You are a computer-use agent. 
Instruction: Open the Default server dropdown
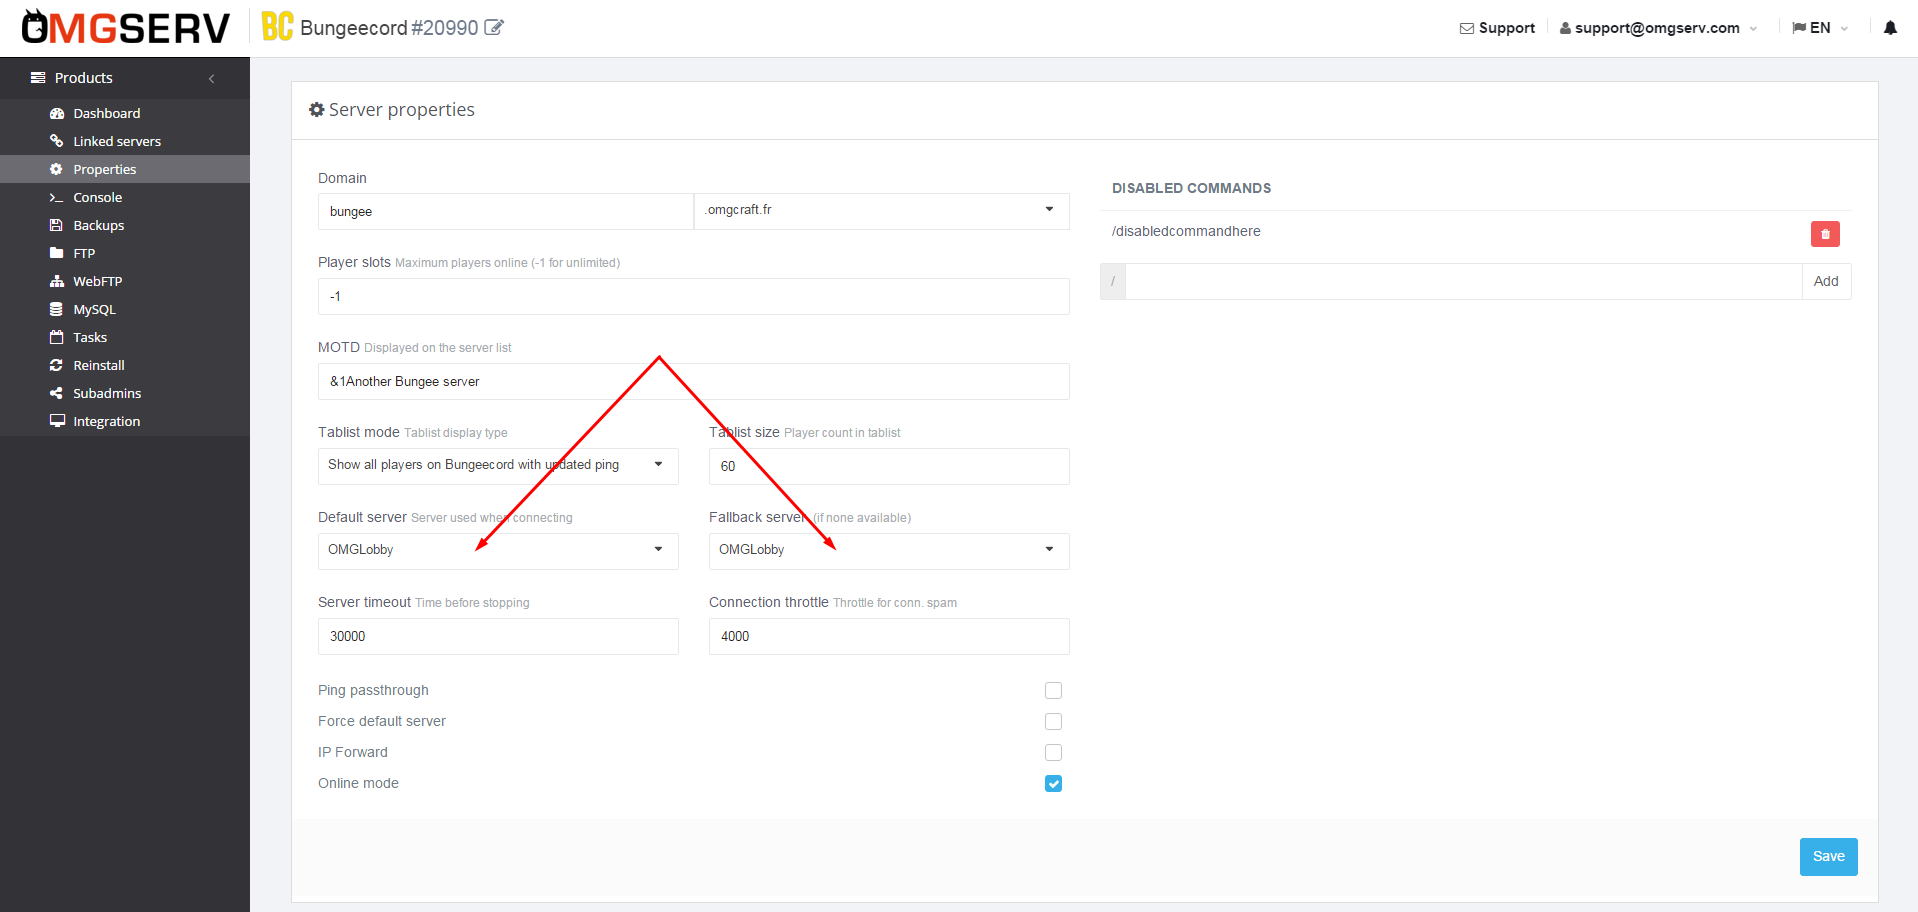click(x=498, y=551)
